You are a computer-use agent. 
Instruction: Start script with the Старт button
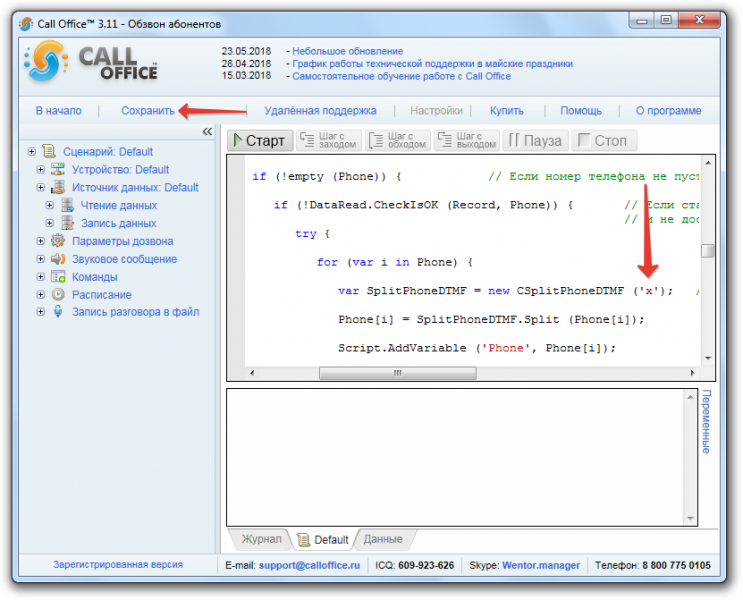point(260,141)
